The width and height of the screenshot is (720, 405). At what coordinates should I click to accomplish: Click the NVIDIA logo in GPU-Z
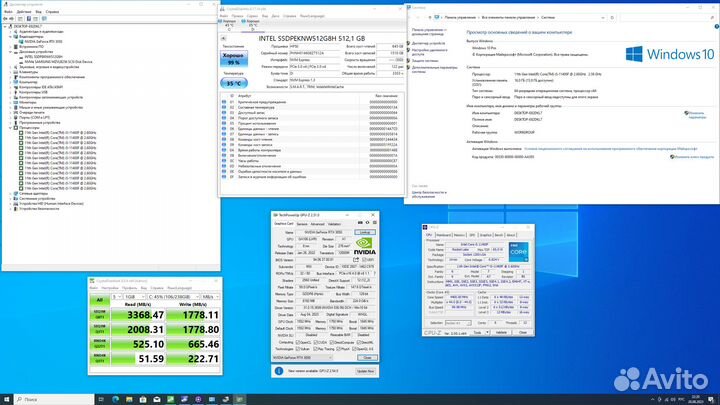click(365, 246)
